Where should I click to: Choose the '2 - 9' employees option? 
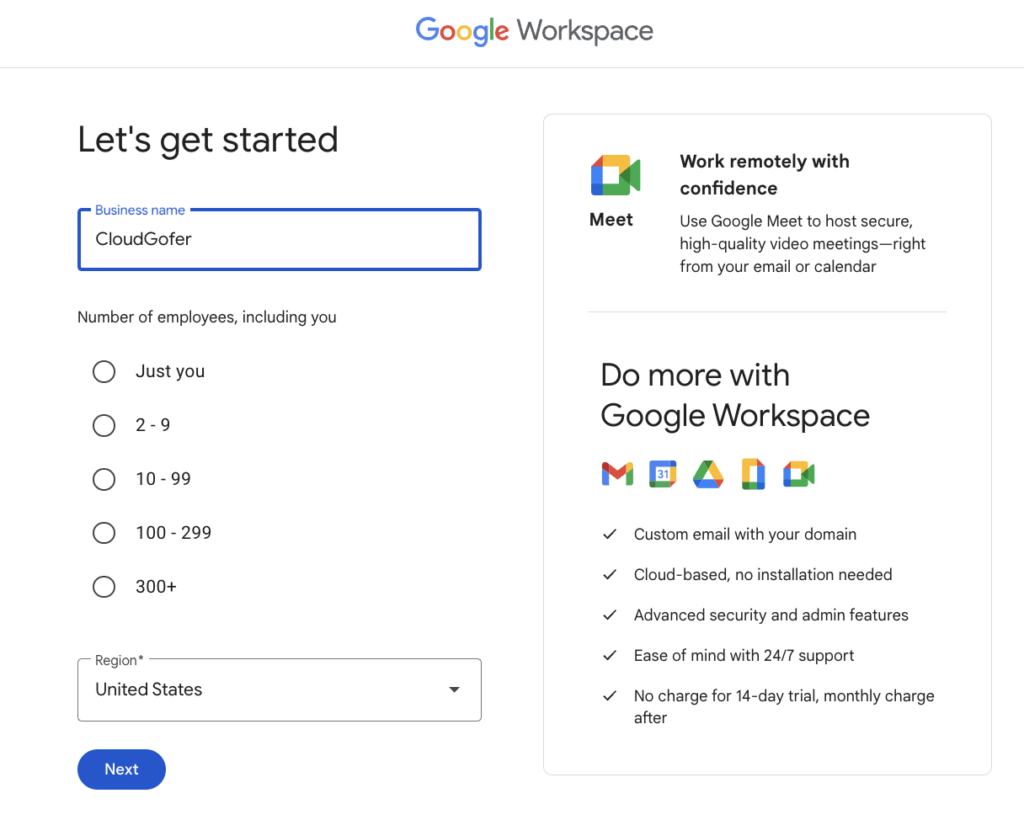[x=104, y=426]
